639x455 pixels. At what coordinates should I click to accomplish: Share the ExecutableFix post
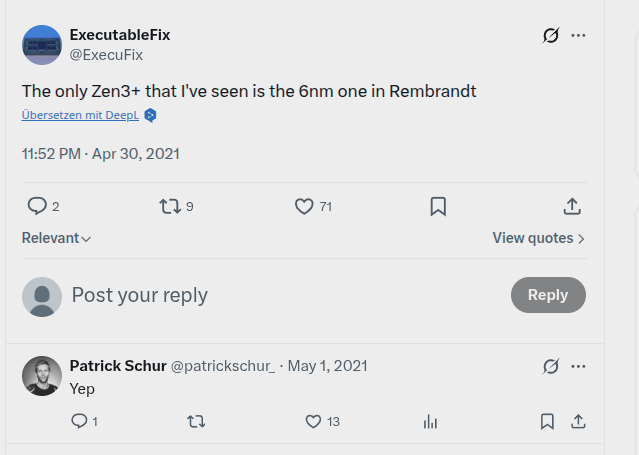coord(572,206)
